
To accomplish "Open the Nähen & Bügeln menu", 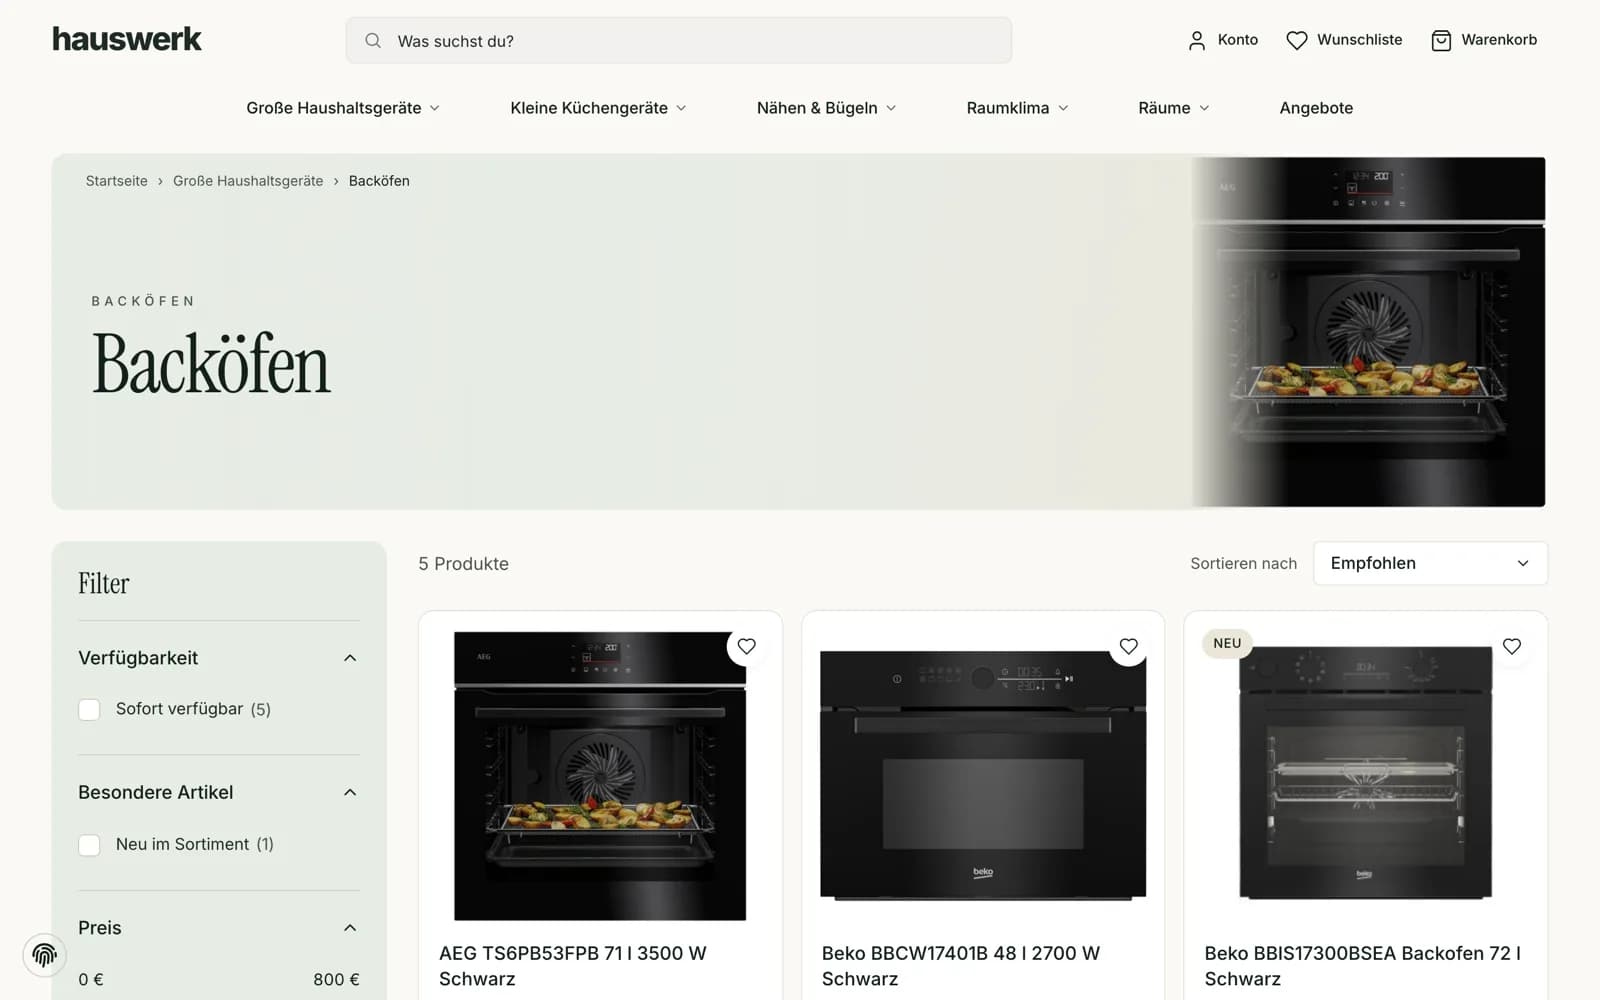I will pos(826,108).
